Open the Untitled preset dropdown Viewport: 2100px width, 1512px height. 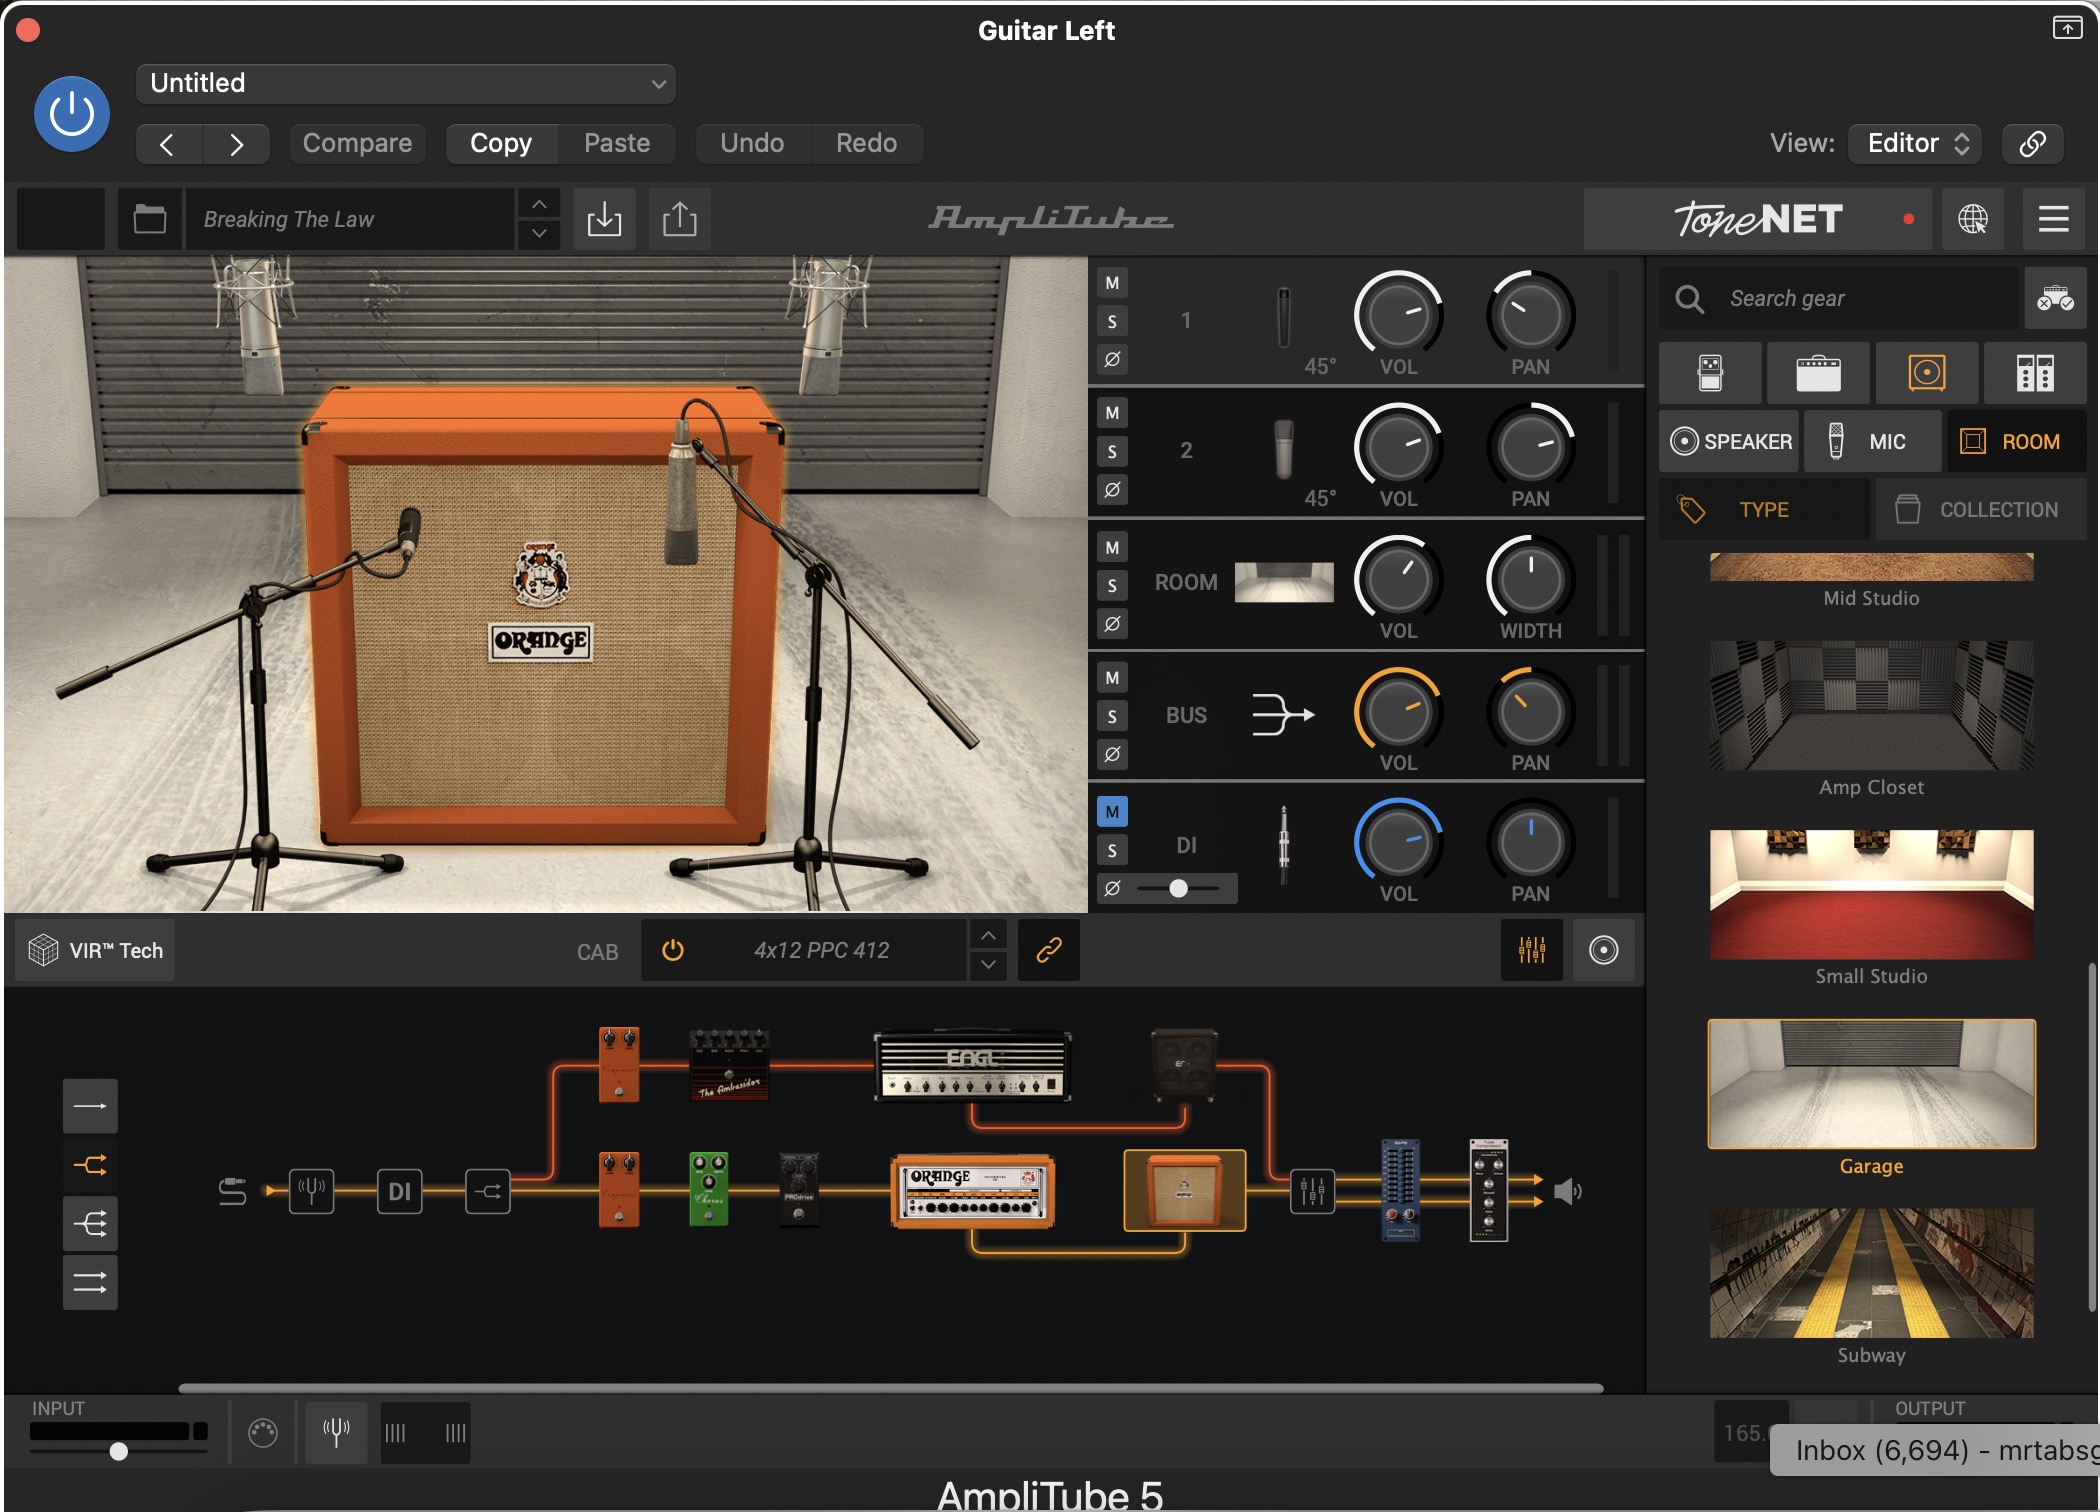(405, 83)
